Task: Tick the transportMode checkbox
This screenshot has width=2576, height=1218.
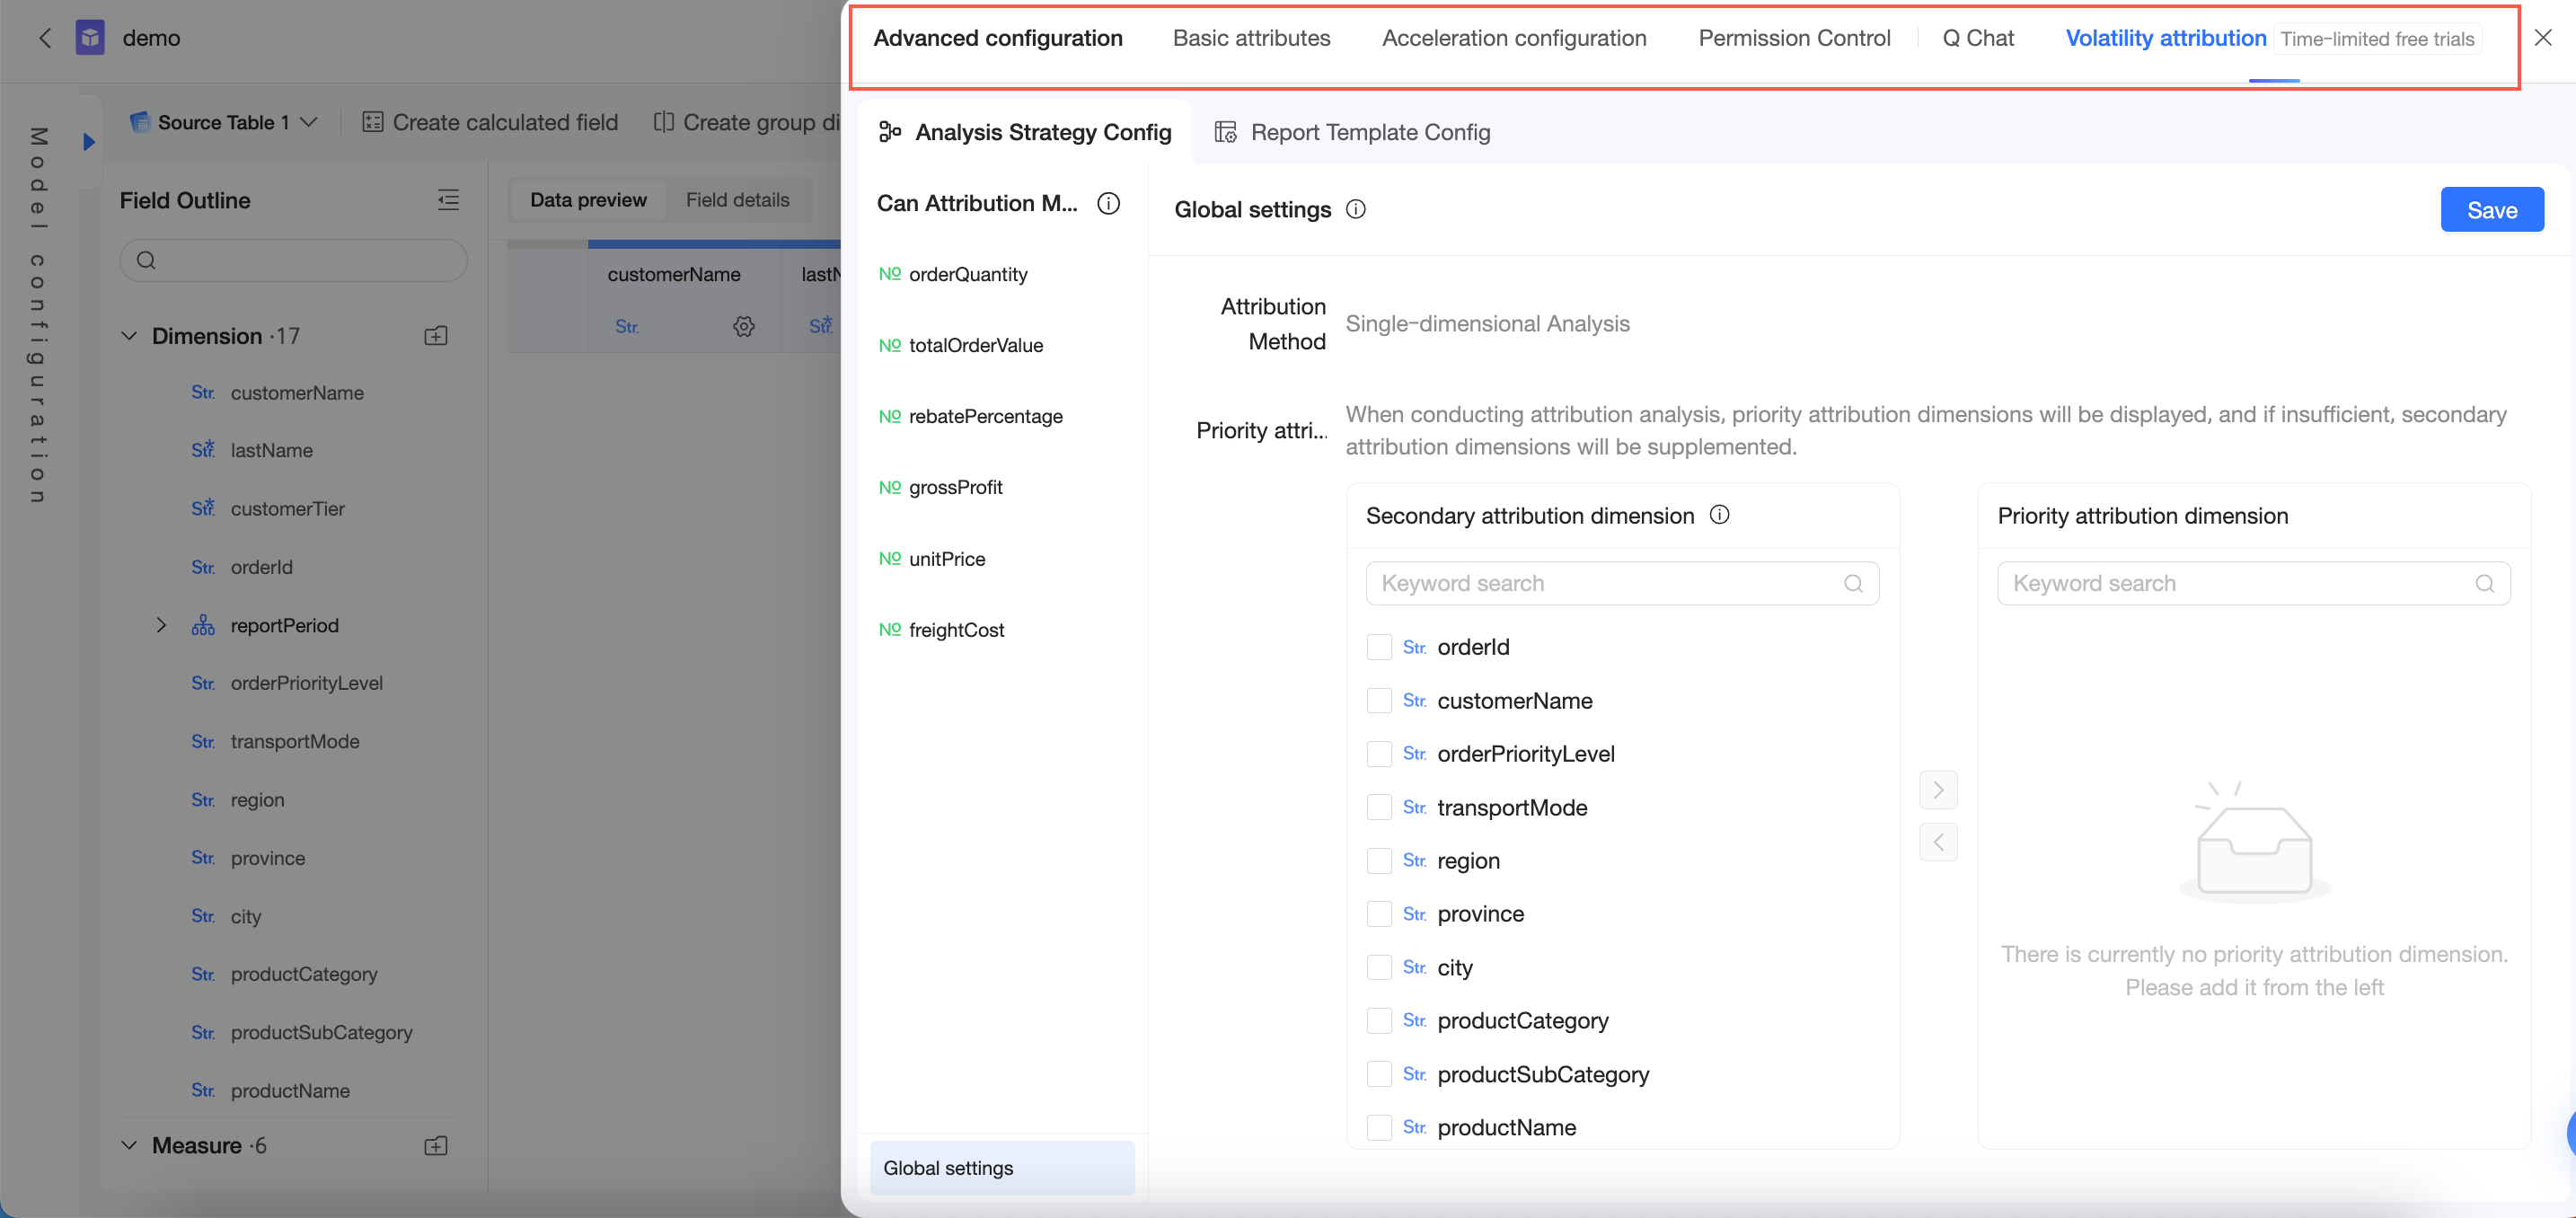Action: (1379, 807)
